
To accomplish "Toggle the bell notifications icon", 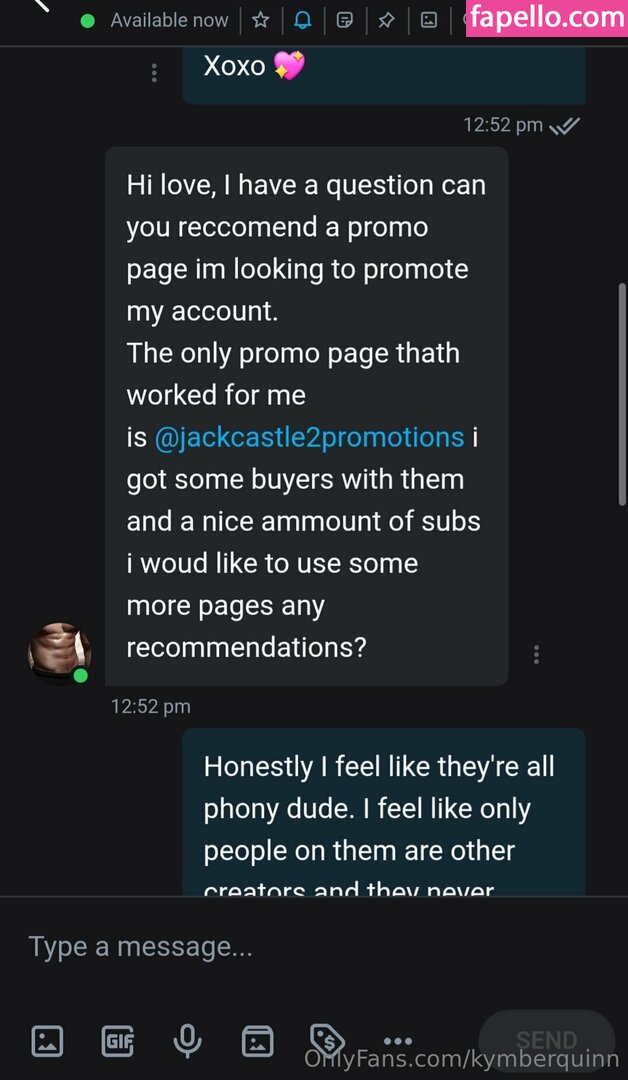I will coord(302,21).
